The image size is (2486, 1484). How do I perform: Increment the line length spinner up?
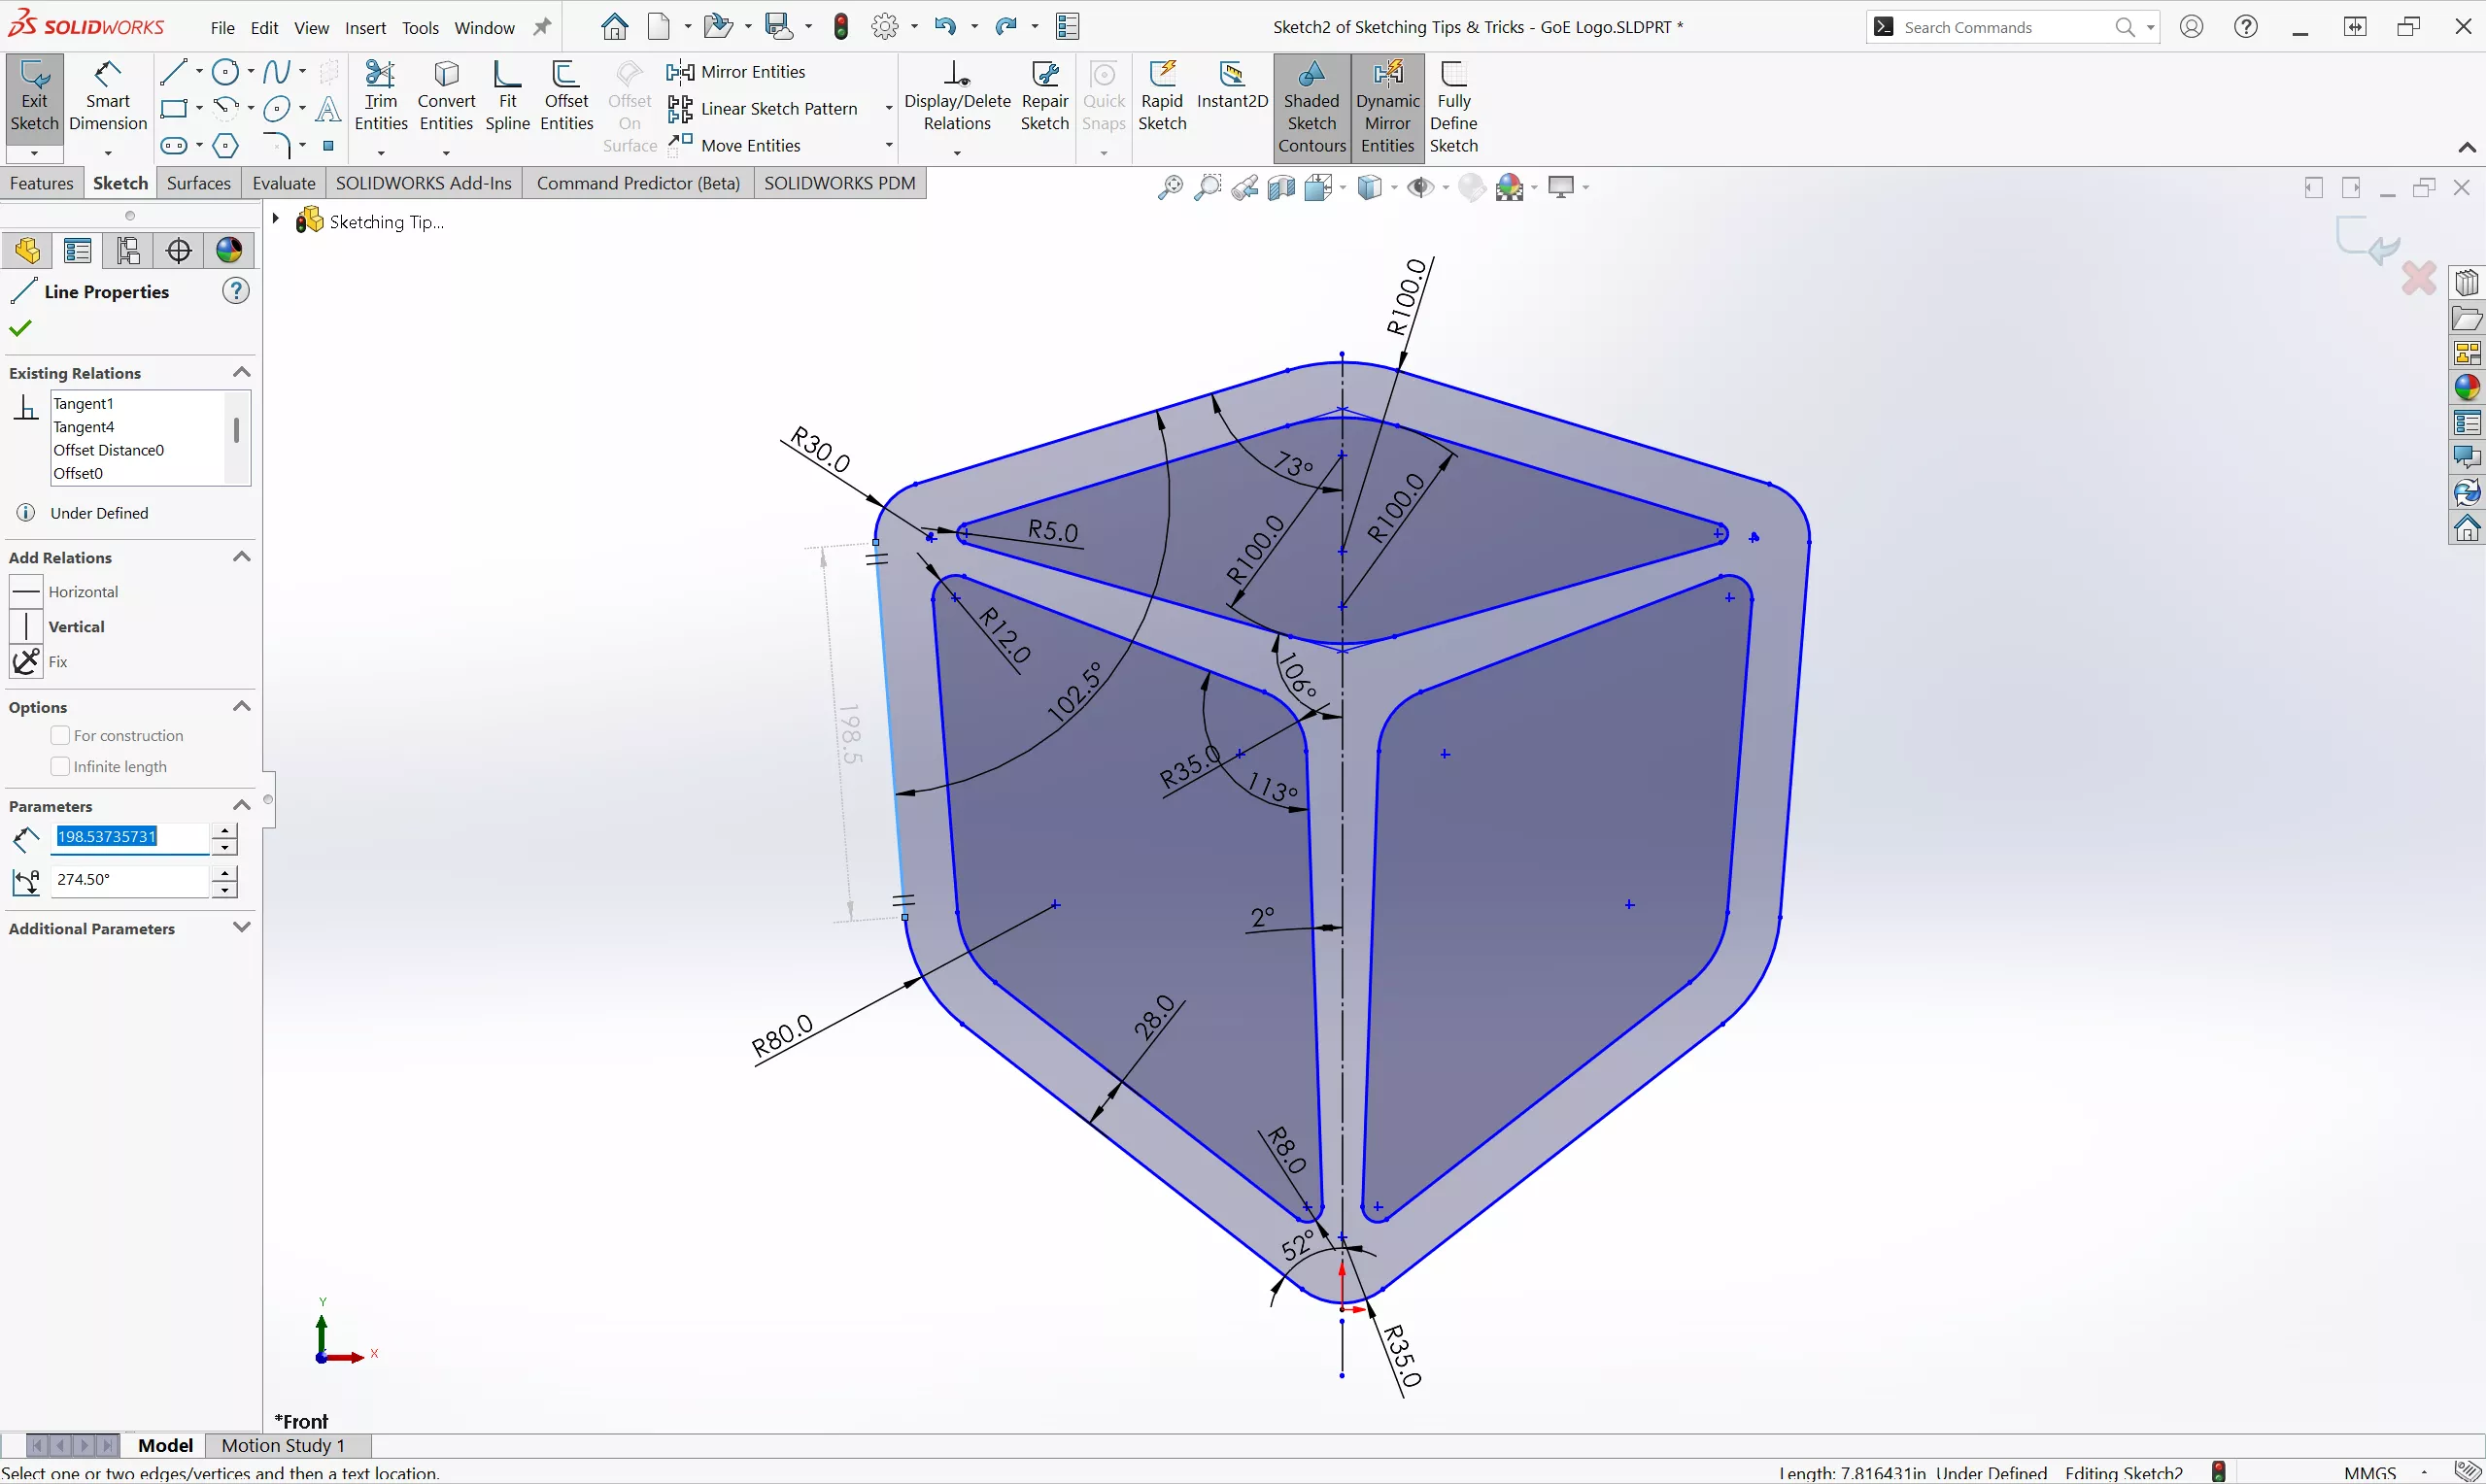[x=225, y=830]
